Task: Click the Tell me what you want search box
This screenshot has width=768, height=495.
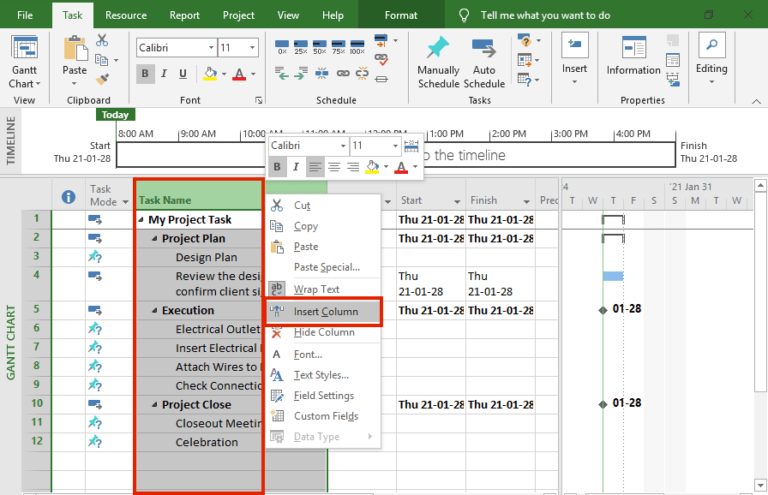Action: click(558, 16)
